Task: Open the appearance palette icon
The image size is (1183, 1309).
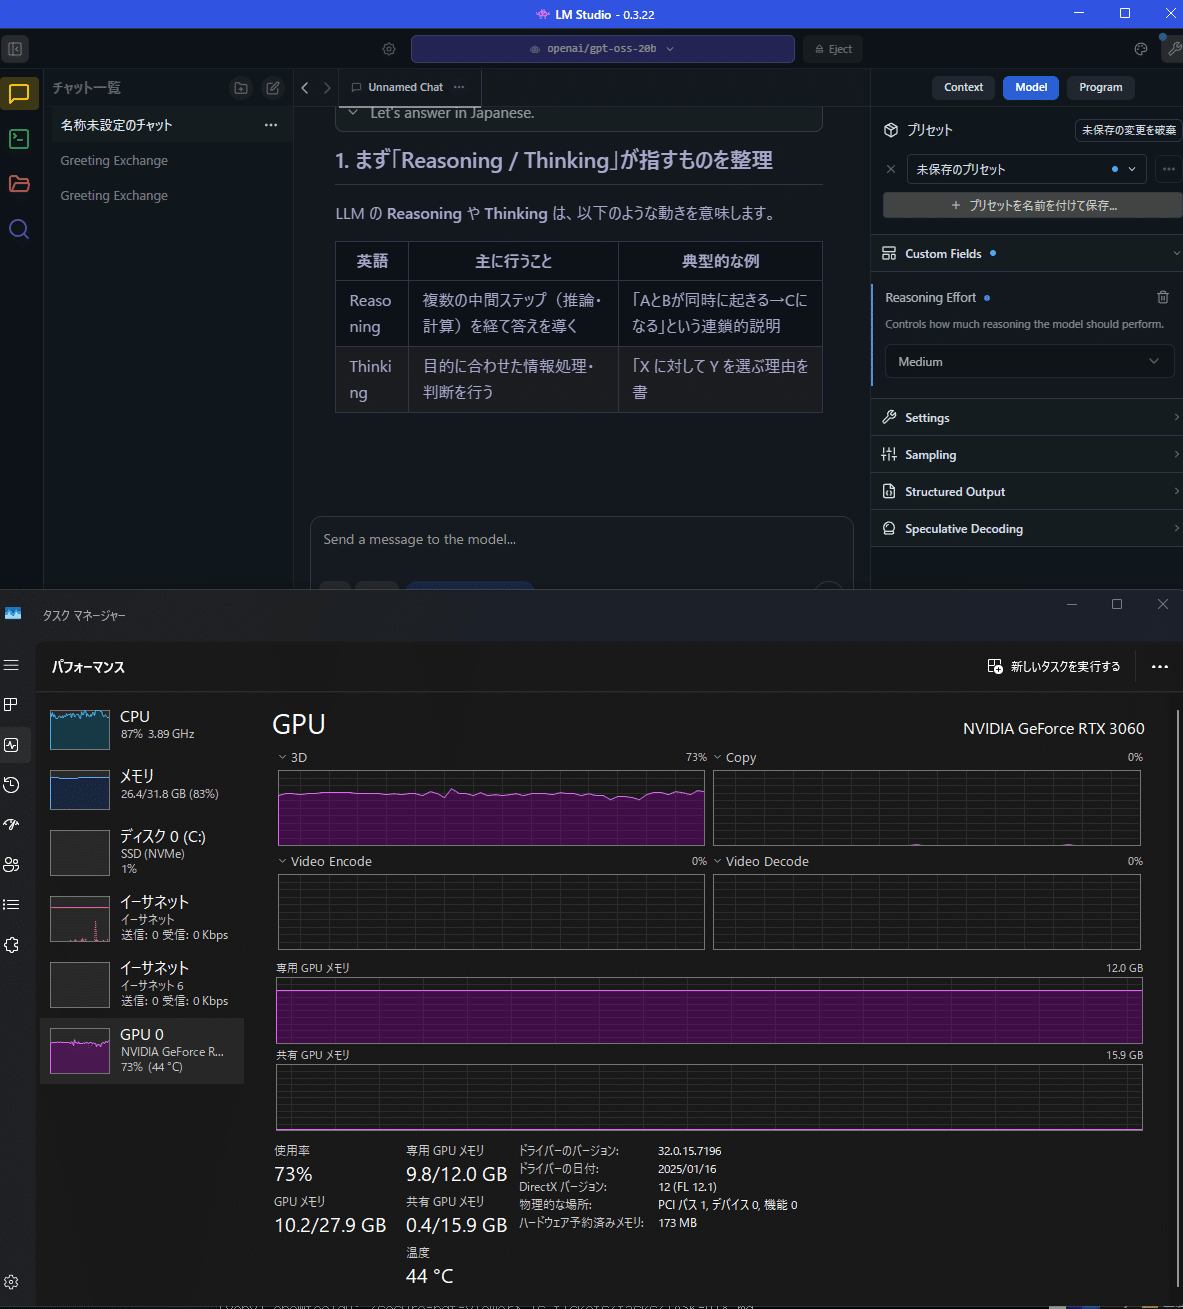Action: tap(1141, 49)
